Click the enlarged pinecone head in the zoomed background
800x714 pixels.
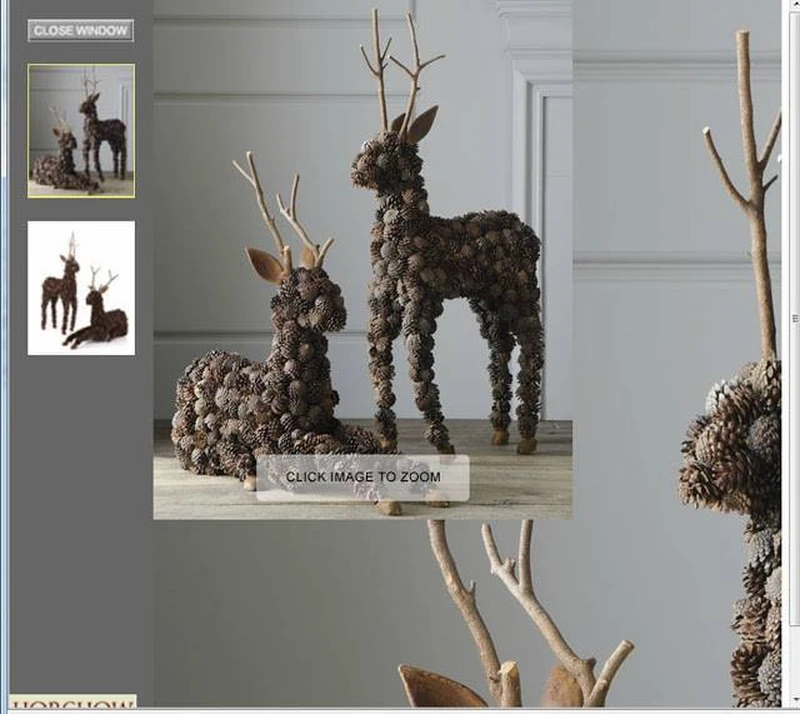[731, 444]
